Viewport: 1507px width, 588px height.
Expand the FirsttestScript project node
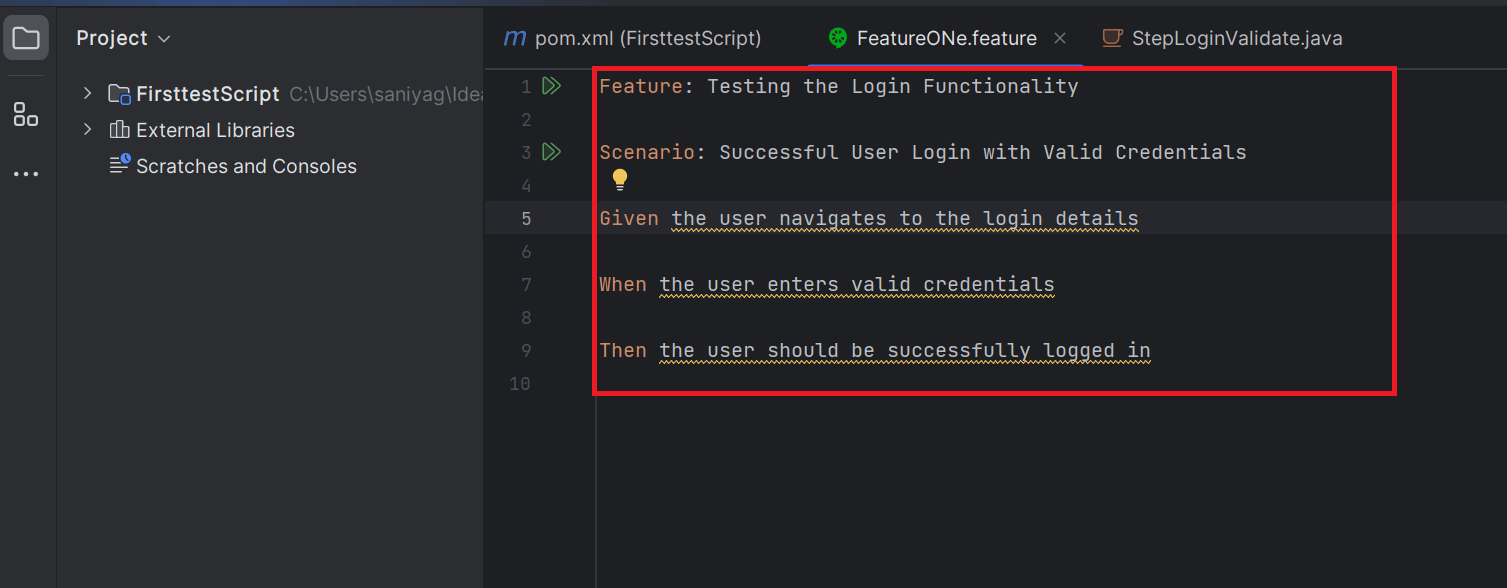point(88,94)
